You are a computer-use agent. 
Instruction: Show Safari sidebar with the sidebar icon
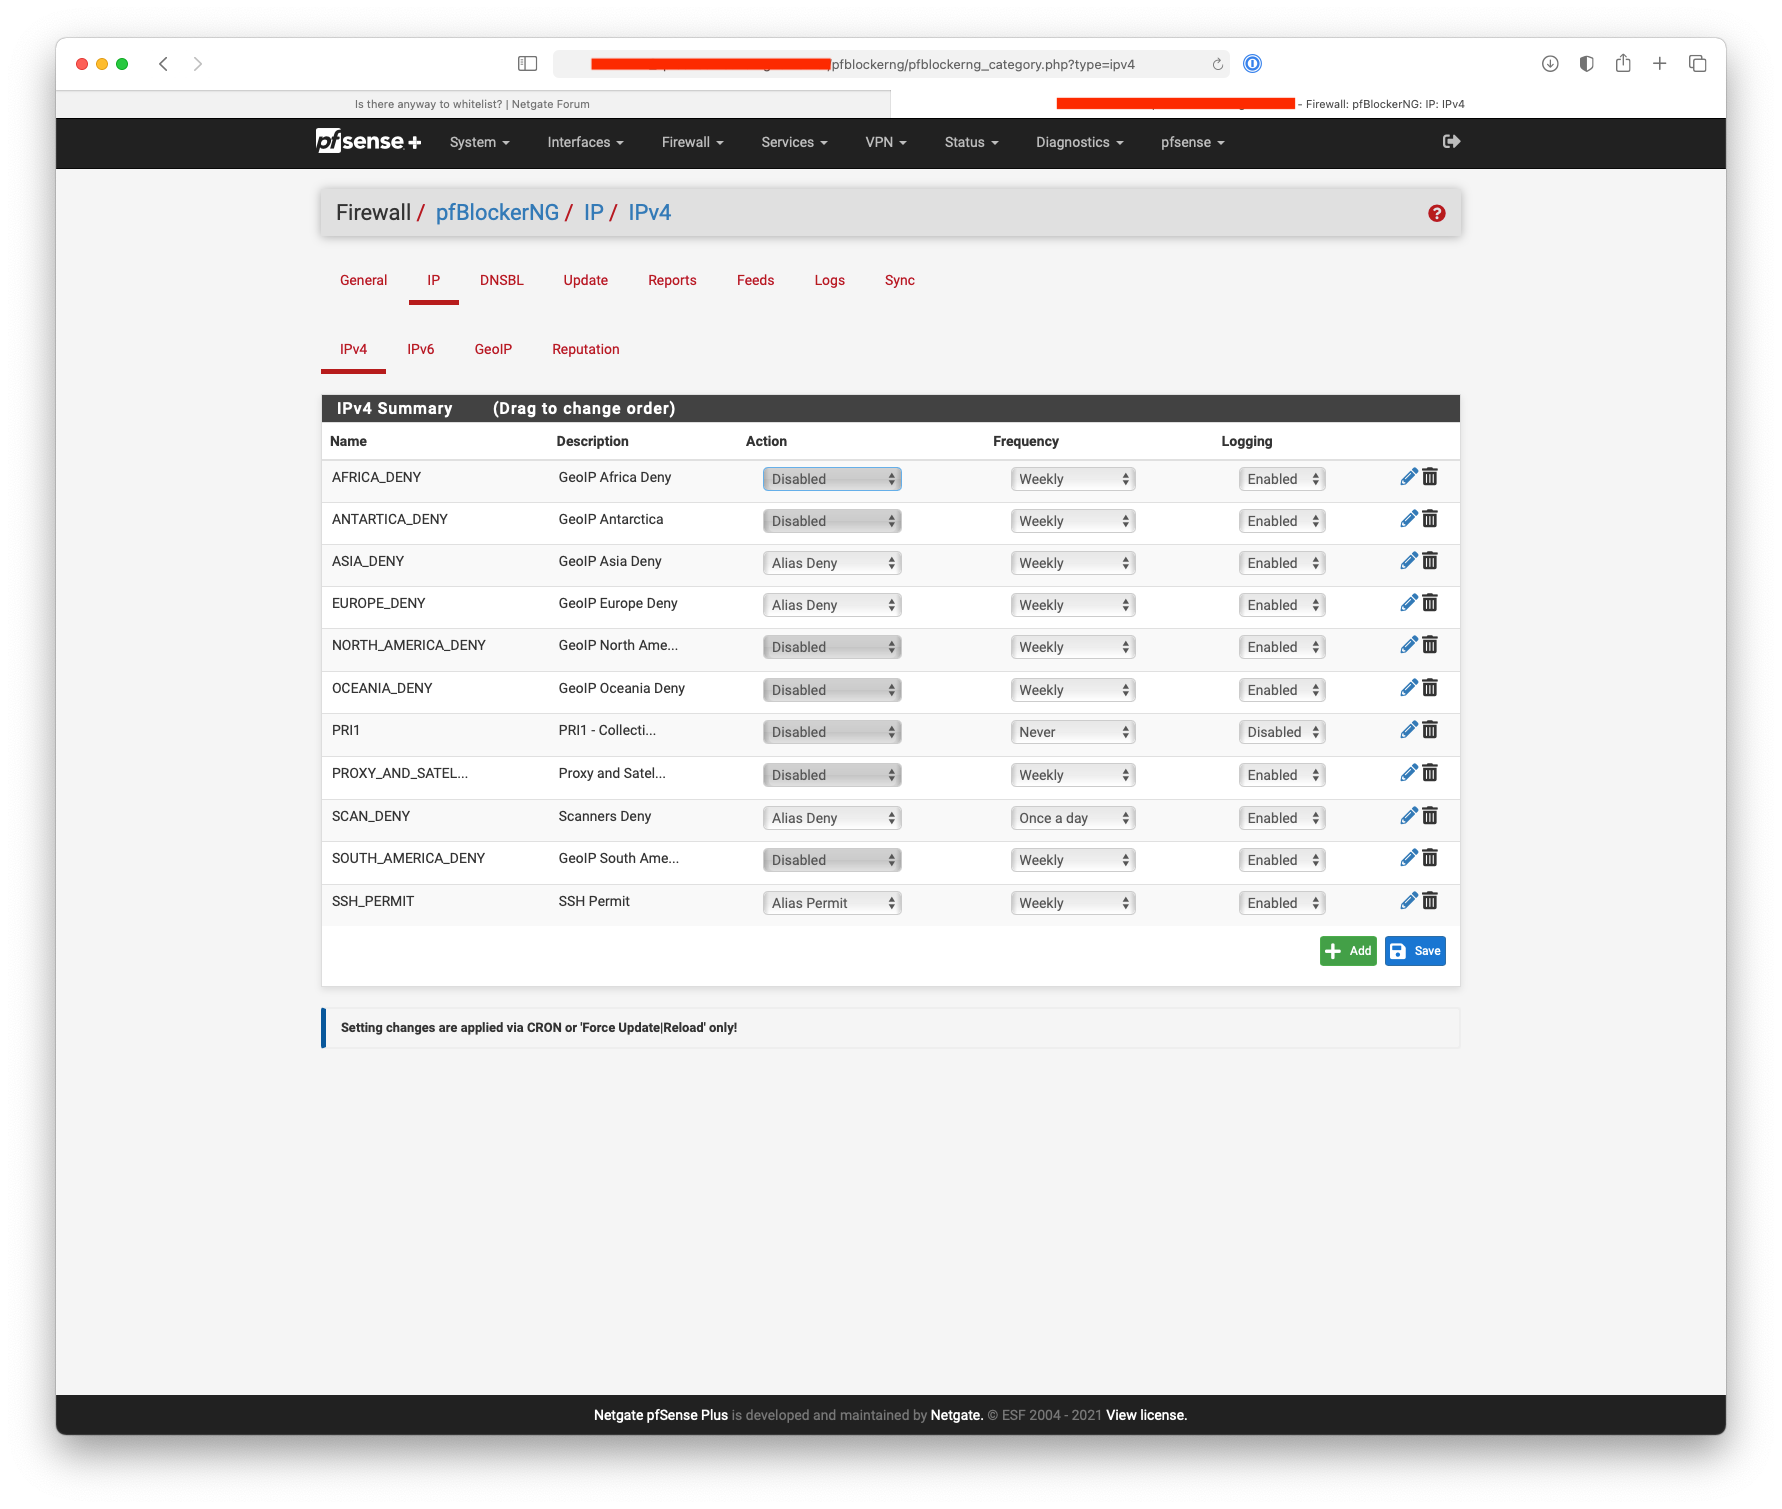pos(527,64)
